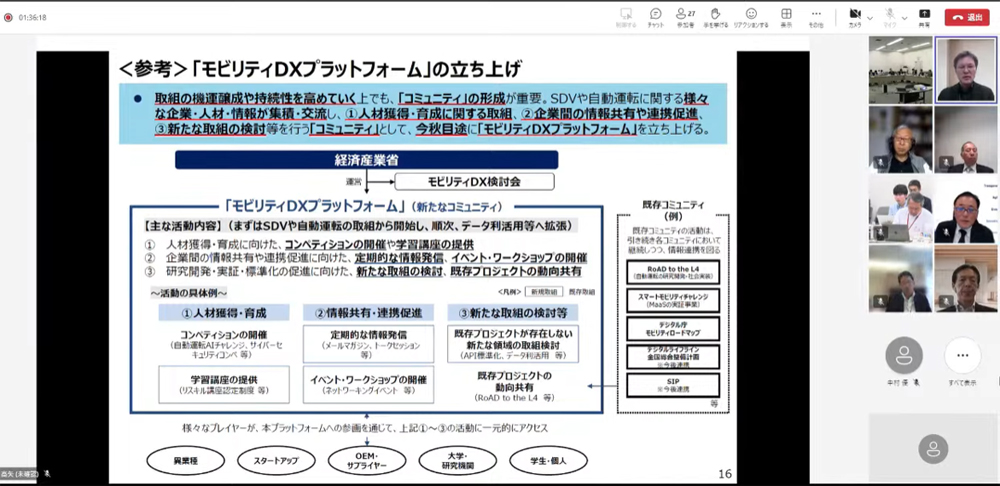
Task: Click the 学生・個人 oval
Action: click(x=548, y=460)
